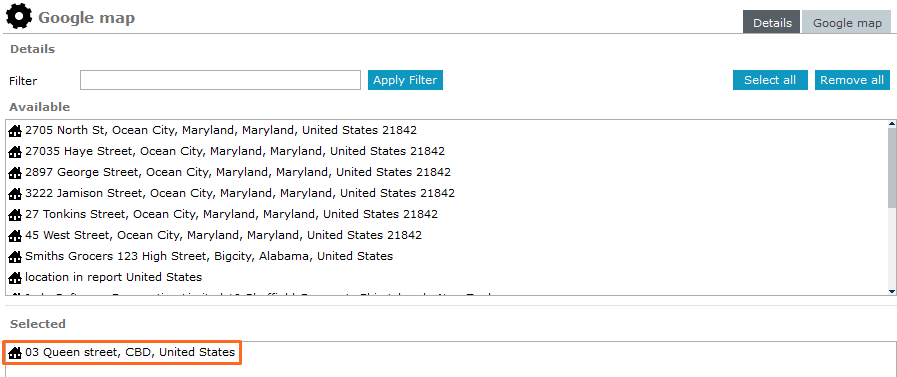The image size is (897, 377).
Task: Click house icon for 03 Queen street
Action: tap(15, 353)
